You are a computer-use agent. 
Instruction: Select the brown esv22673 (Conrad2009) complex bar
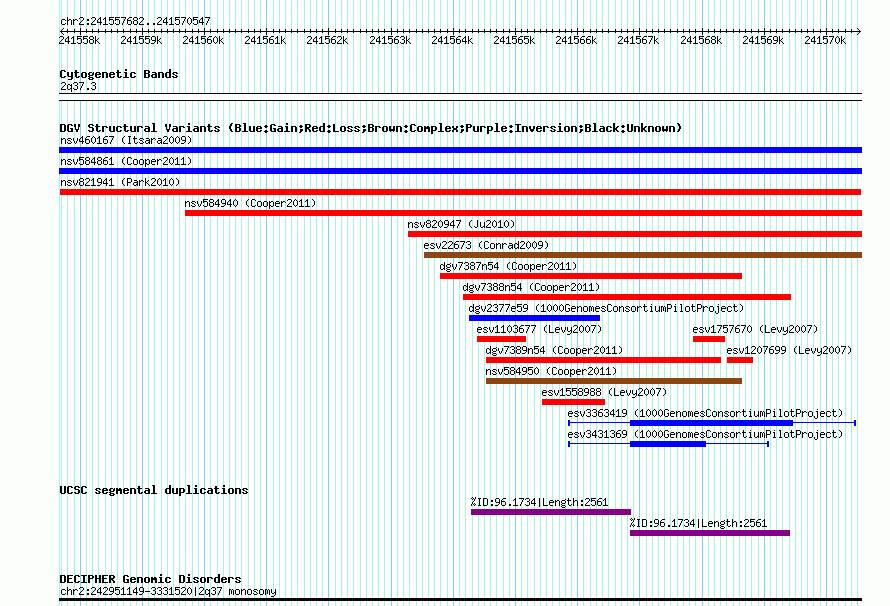point(643,255)
